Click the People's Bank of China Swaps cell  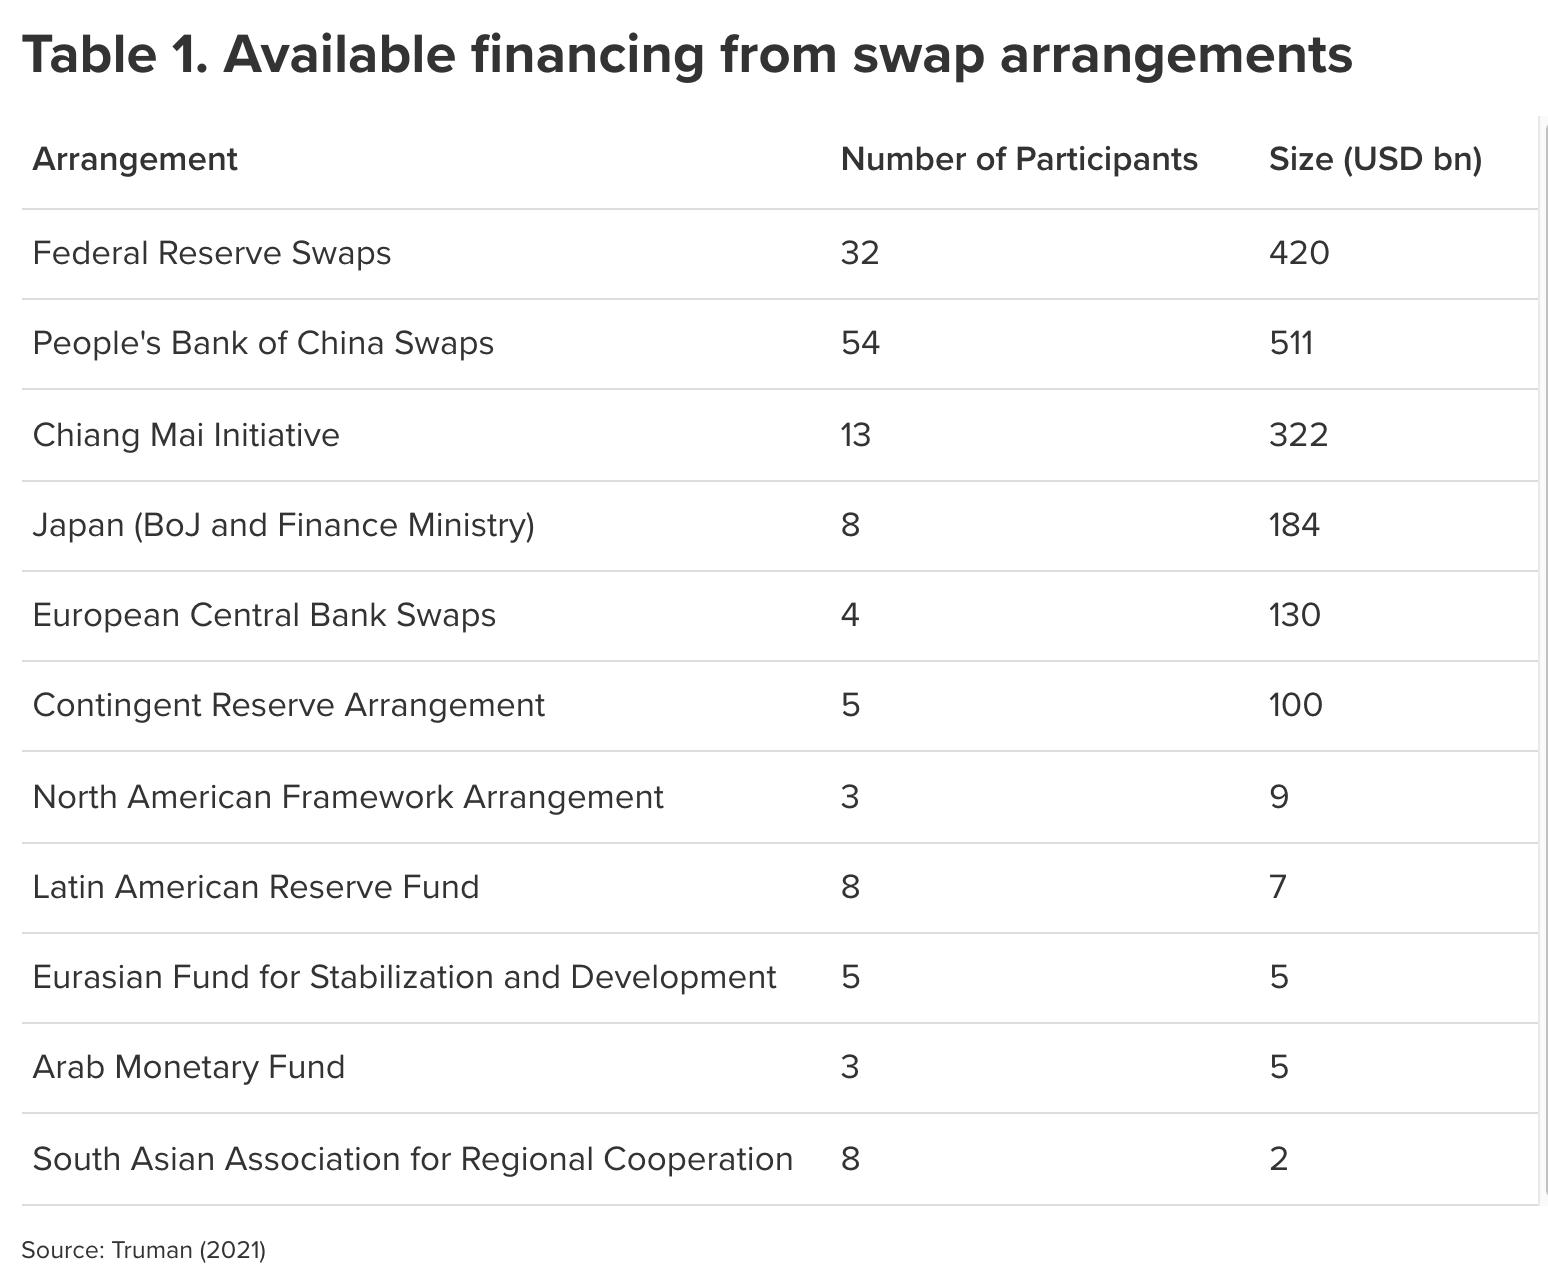tap(263, 343)
